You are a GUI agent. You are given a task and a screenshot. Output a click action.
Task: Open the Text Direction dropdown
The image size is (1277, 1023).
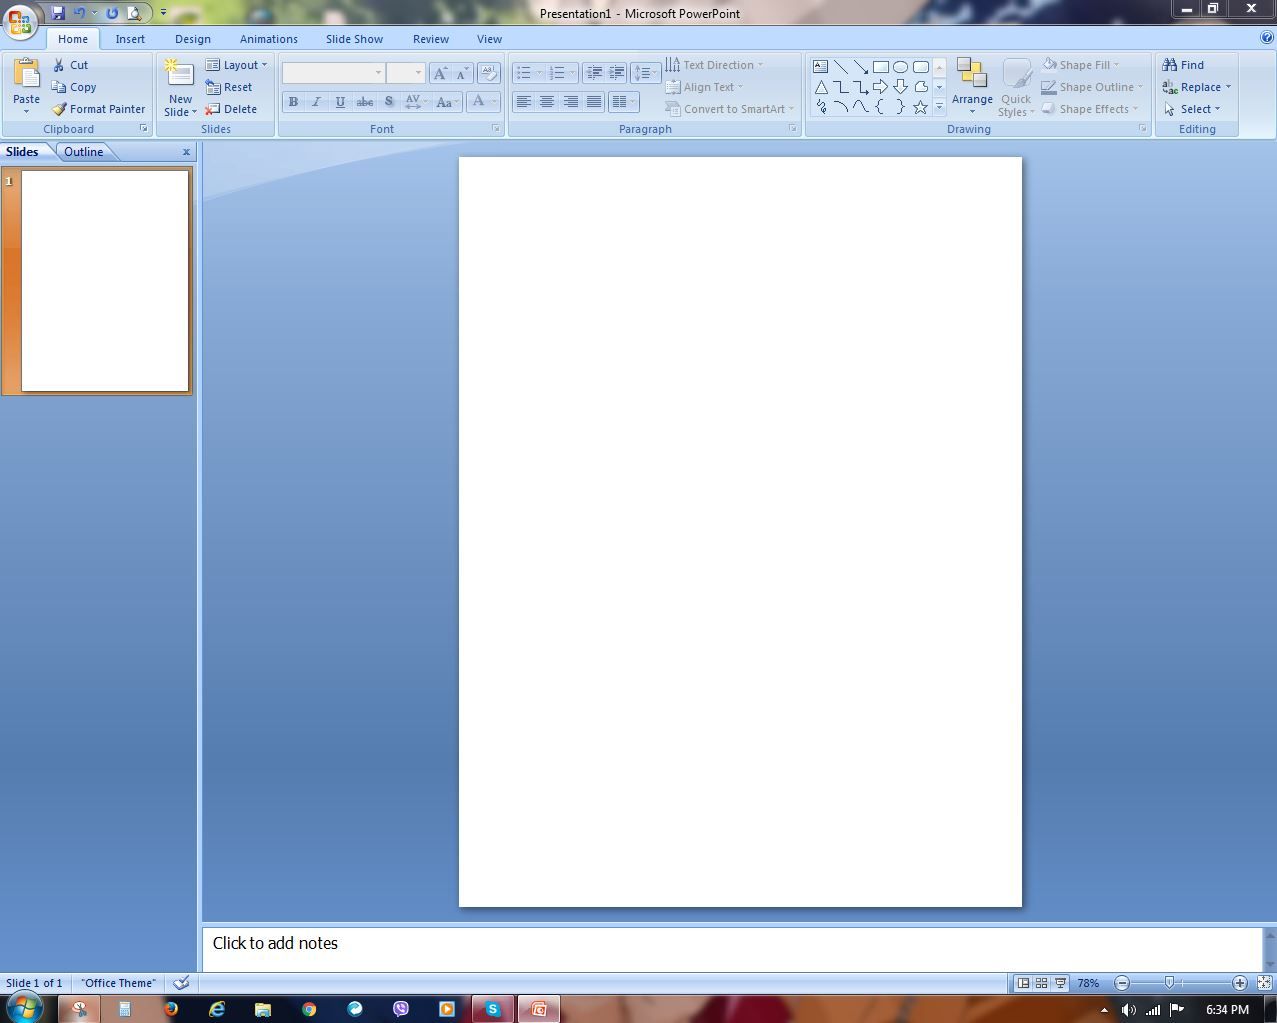point(714,65)
